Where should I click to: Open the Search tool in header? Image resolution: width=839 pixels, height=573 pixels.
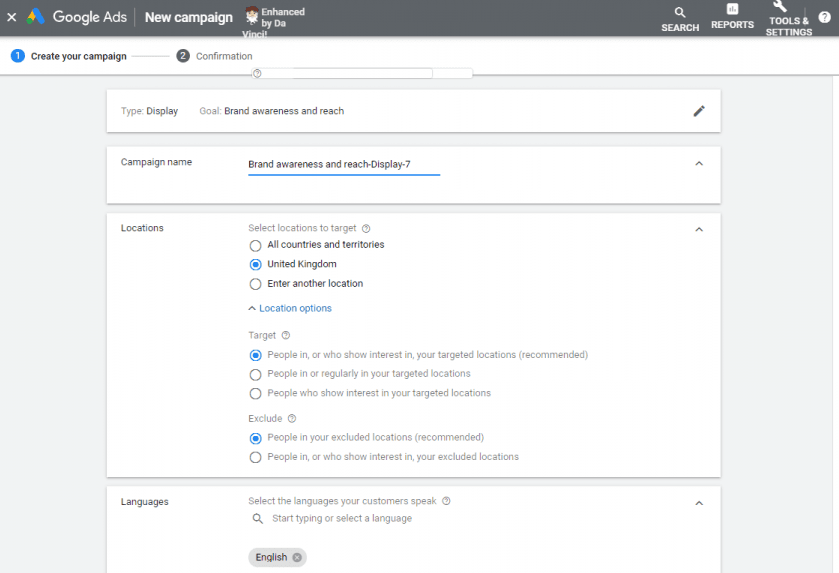680,13
